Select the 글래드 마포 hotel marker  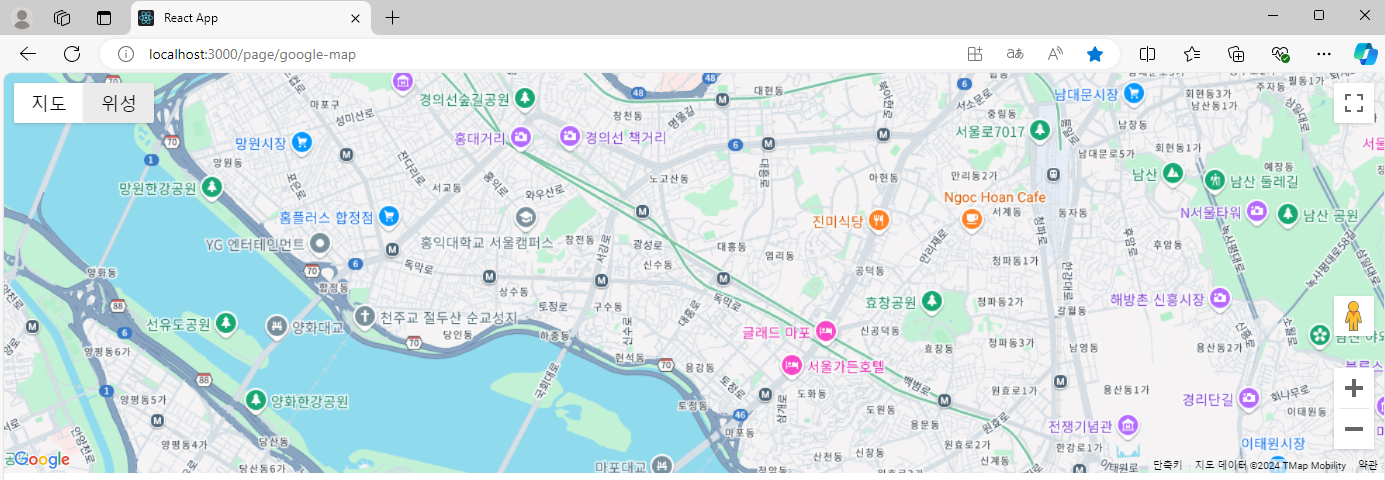pyautogui.click(x=825, y=330)
